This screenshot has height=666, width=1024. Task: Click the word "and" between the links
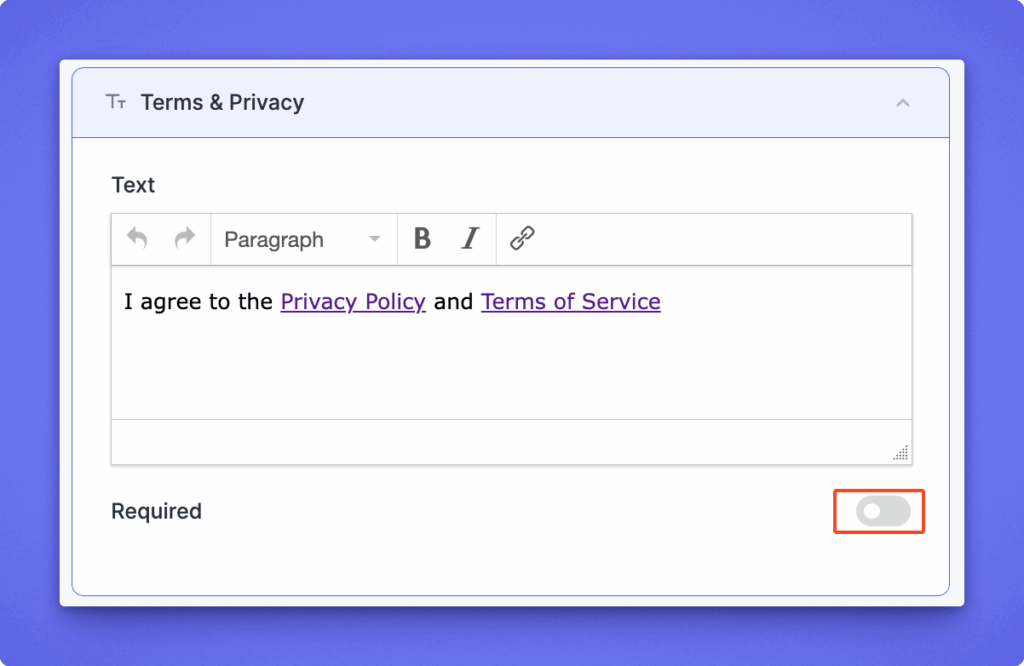(453, 302)
